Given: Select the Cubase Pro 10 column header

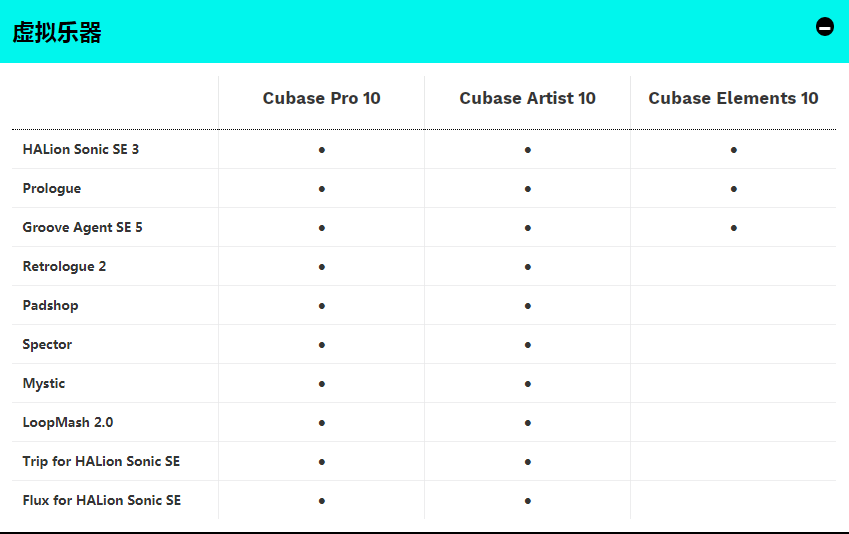Looking at the screenshot, I should click(x=322, y=98).
